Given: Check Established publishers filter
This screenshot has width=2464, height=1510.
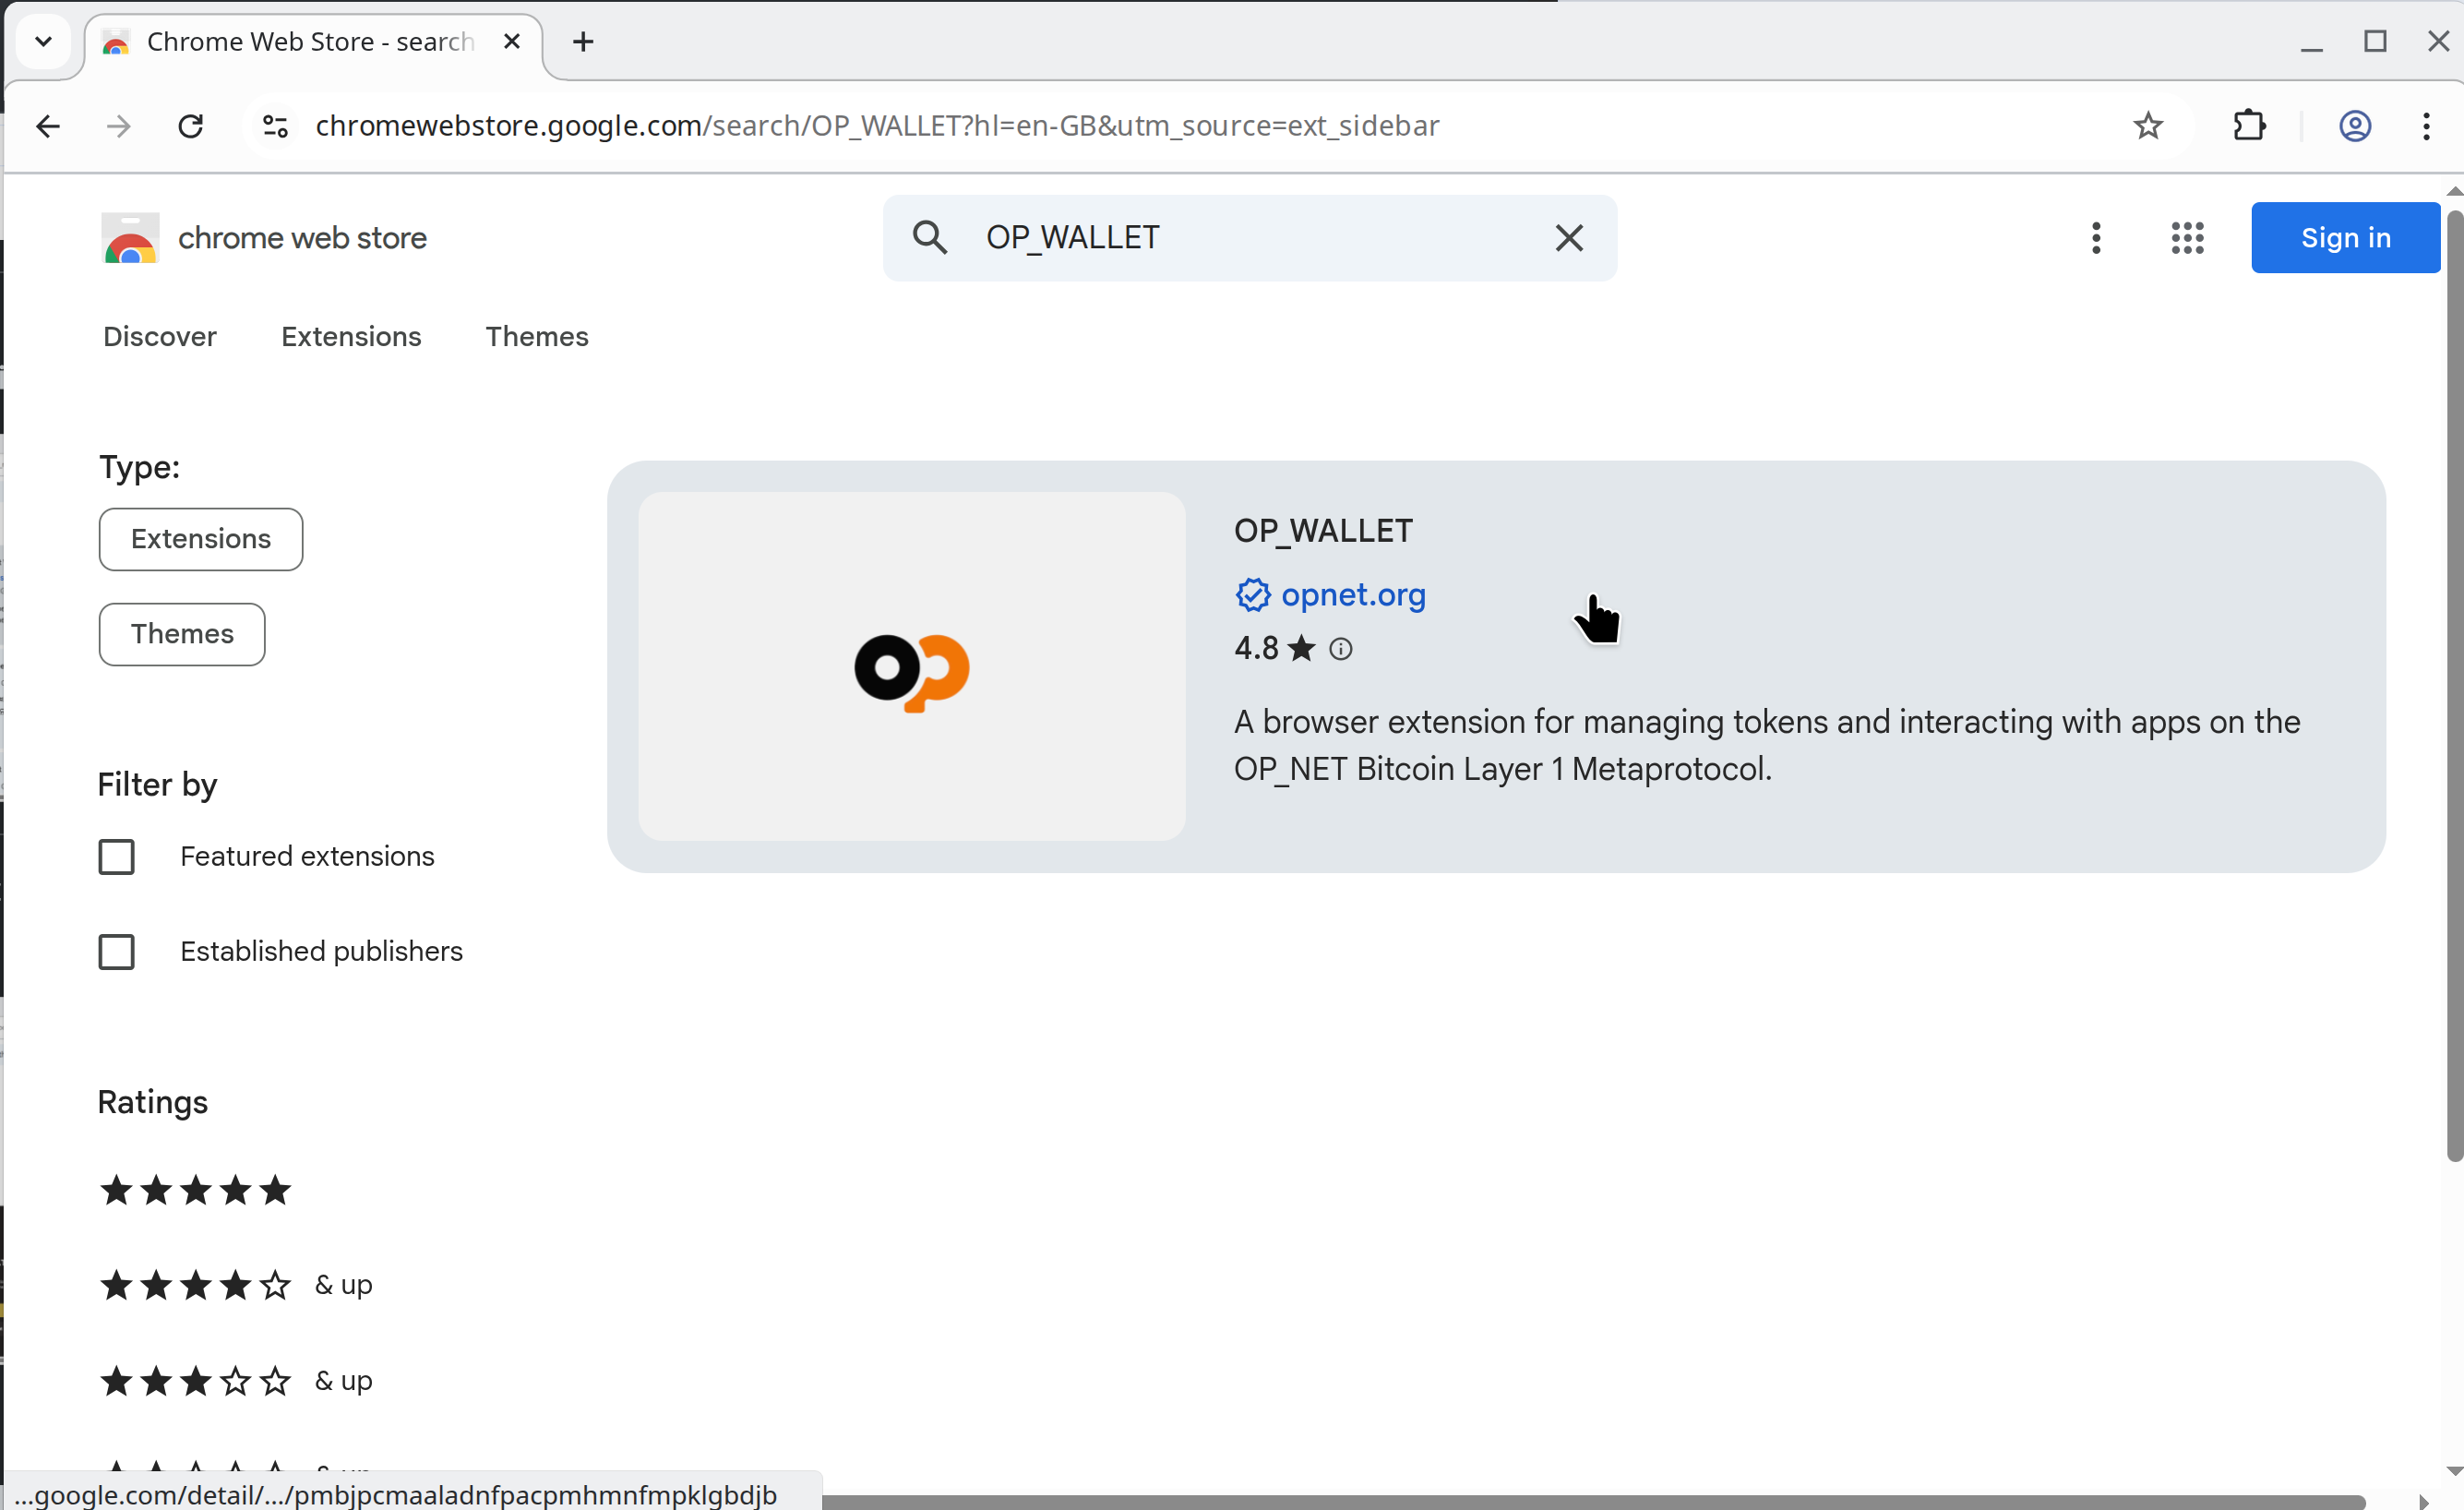Looking at the screenshot, I should pyautogui.click(x=116, y=952).
